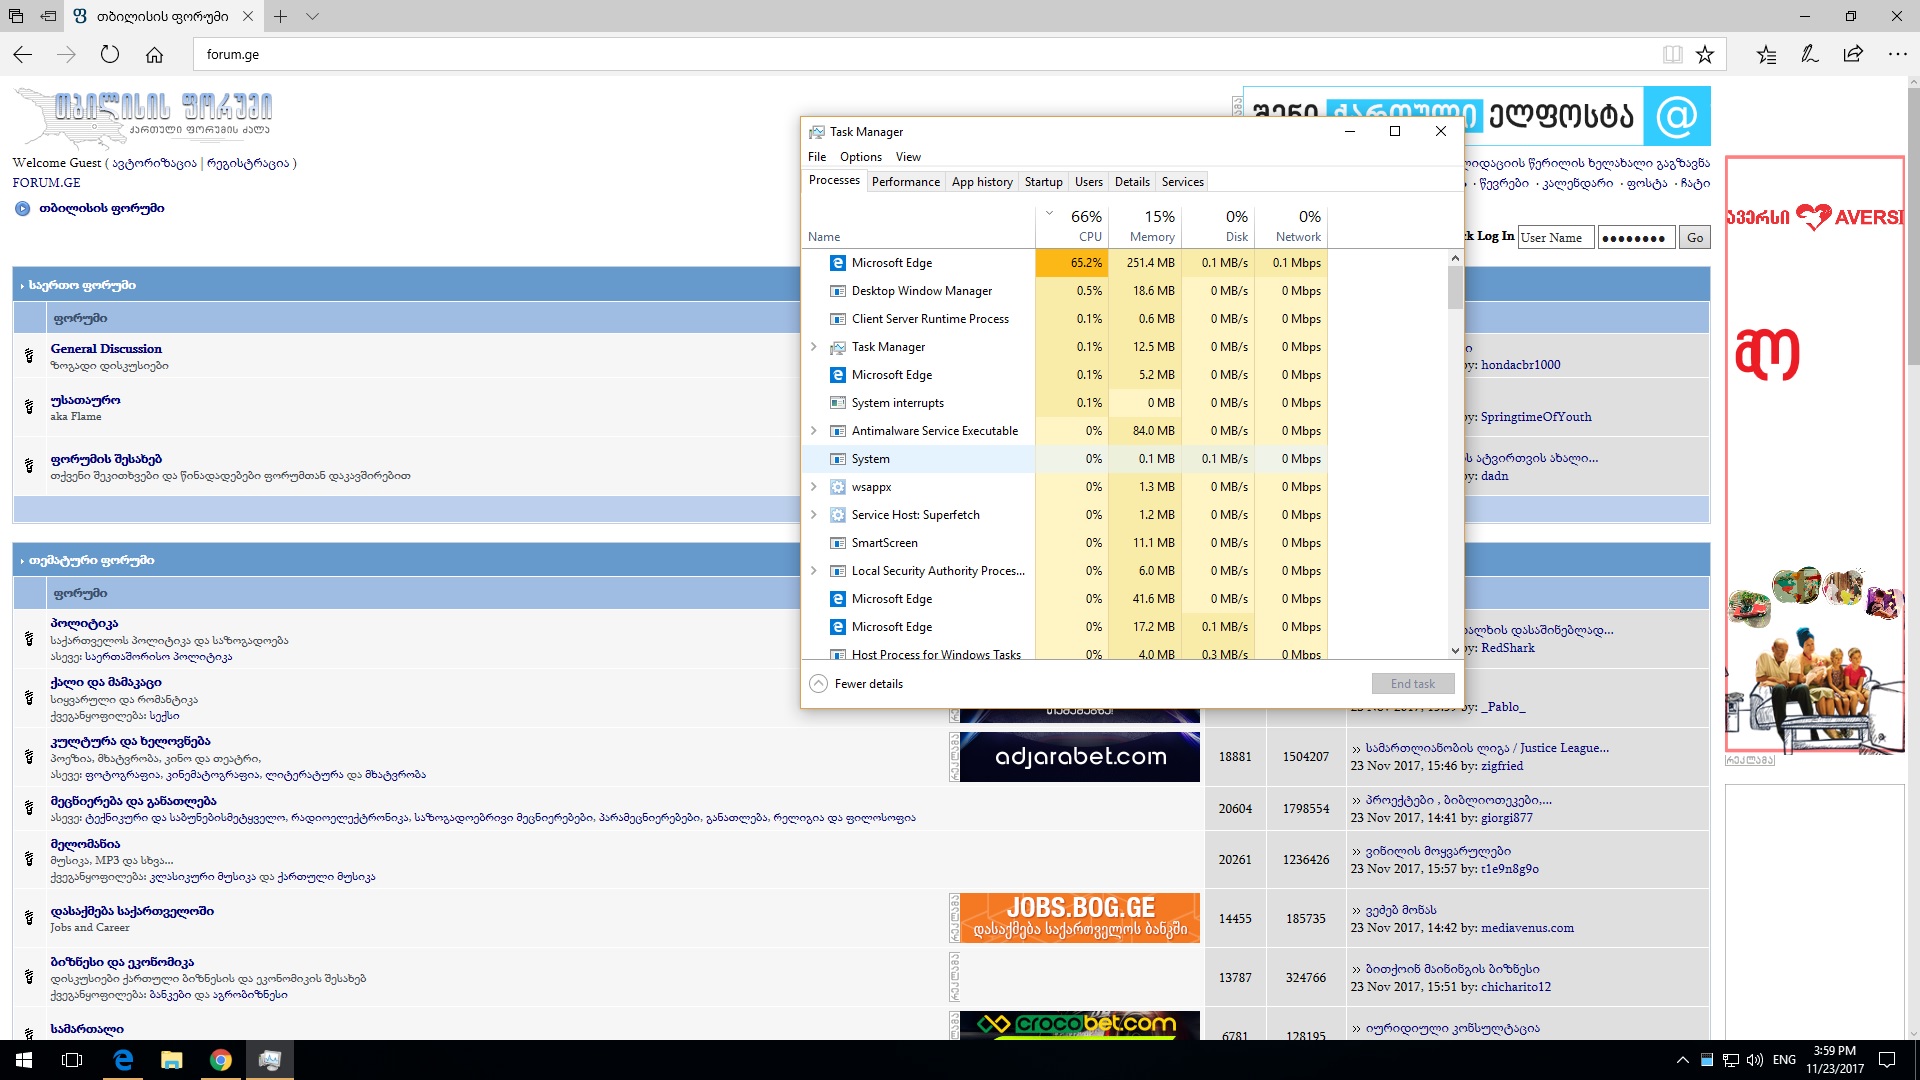Screen dimensions: 1920x1080
Task: Collapse Task Manager with Fewer details
Action: (x=856, y=684)
